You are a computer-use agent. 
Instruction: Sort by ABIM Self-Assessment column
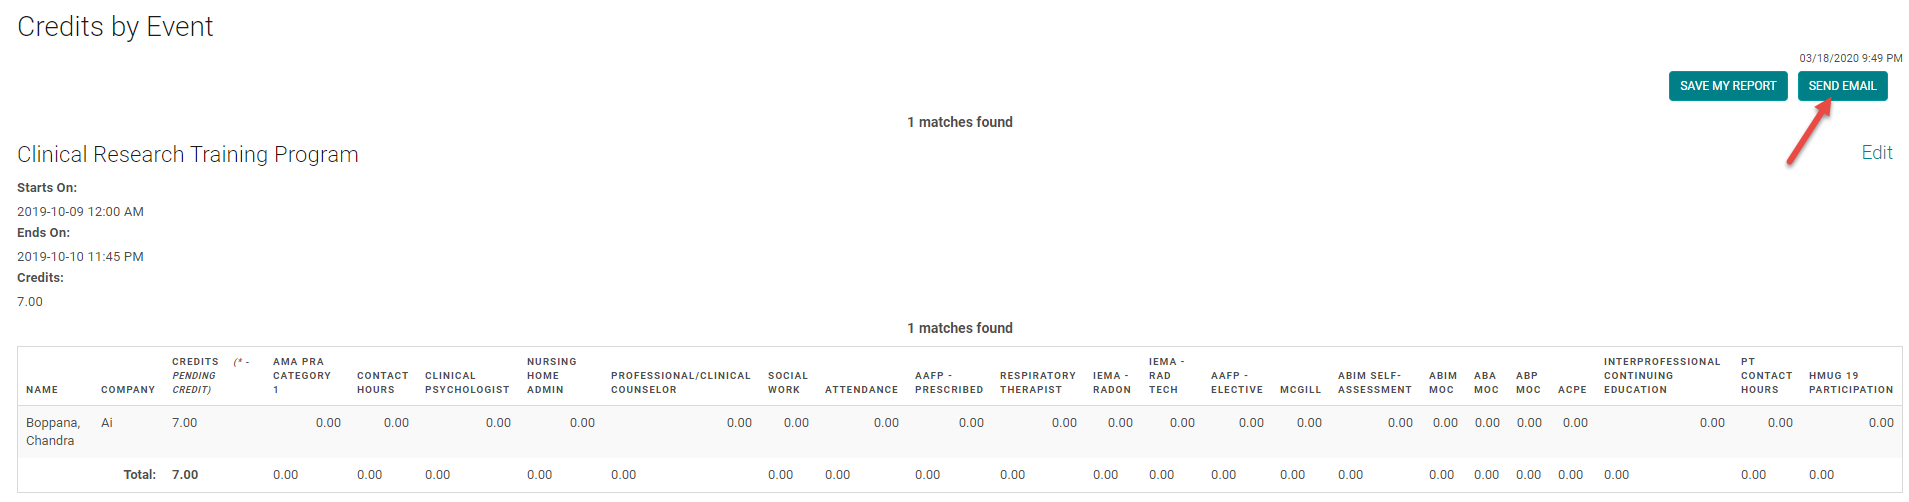click(x=1374, y=383)
